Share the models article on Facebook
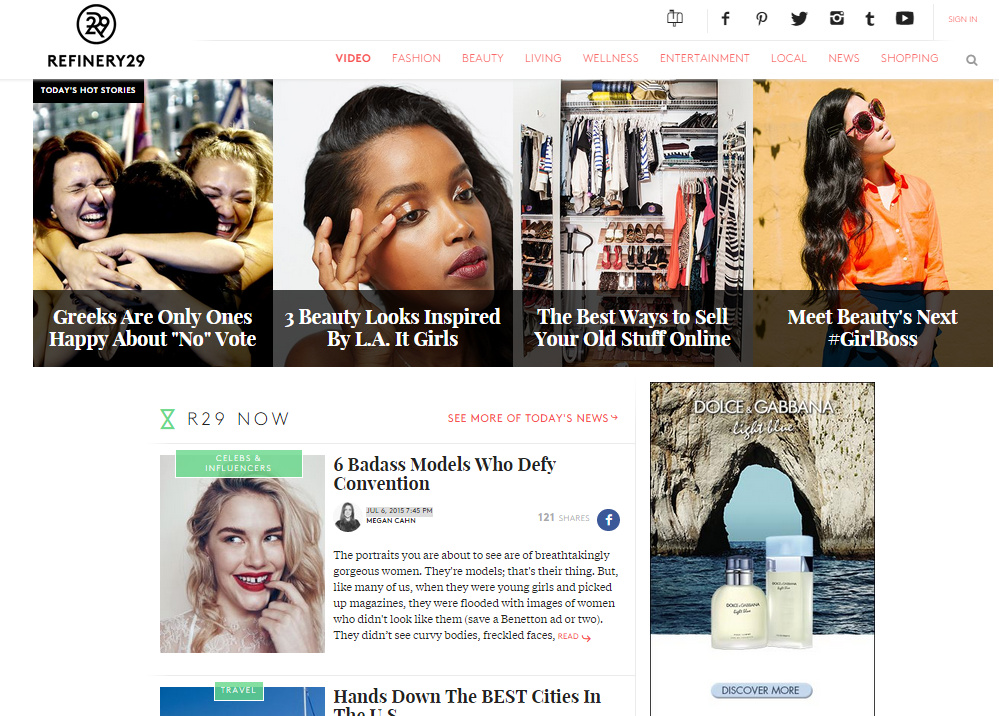This screenshot has width=999, height=716. [x=608, y=519]
